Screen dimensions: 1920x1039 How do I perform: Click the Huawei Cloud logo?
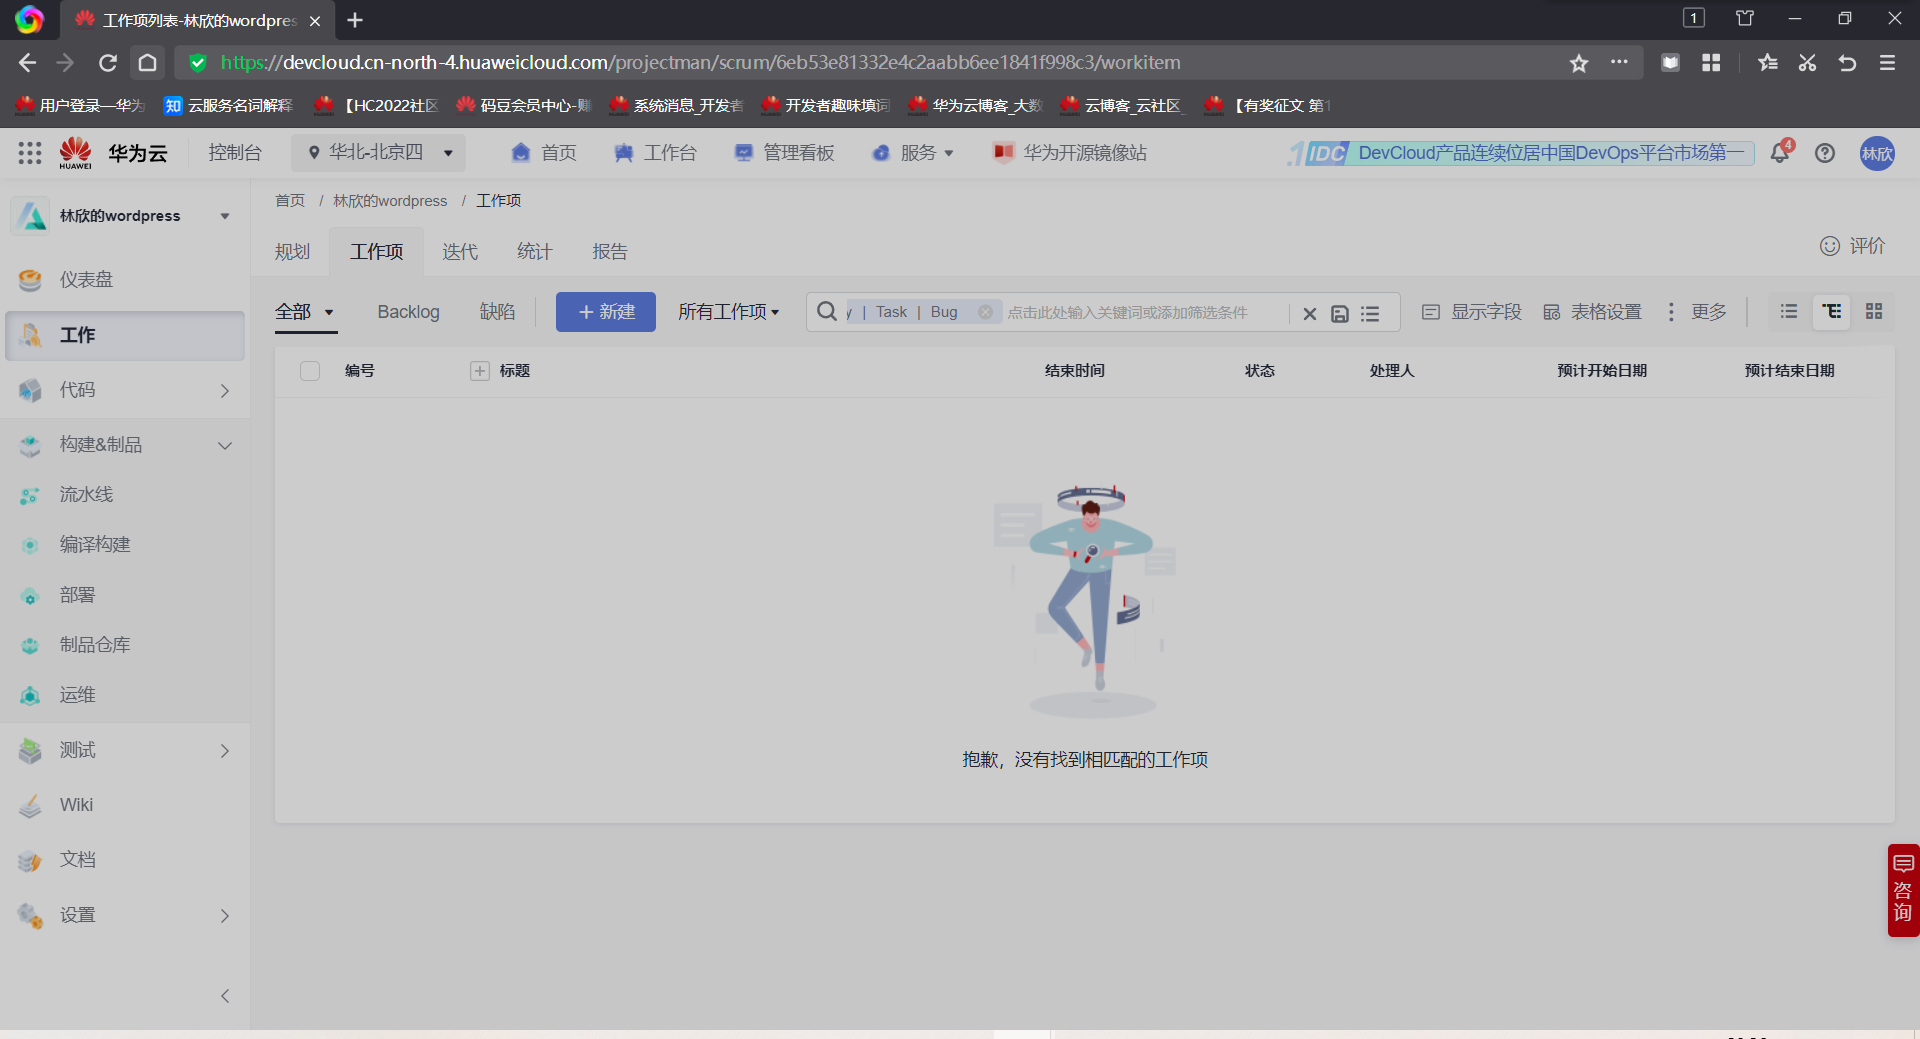tap(112, 153)
